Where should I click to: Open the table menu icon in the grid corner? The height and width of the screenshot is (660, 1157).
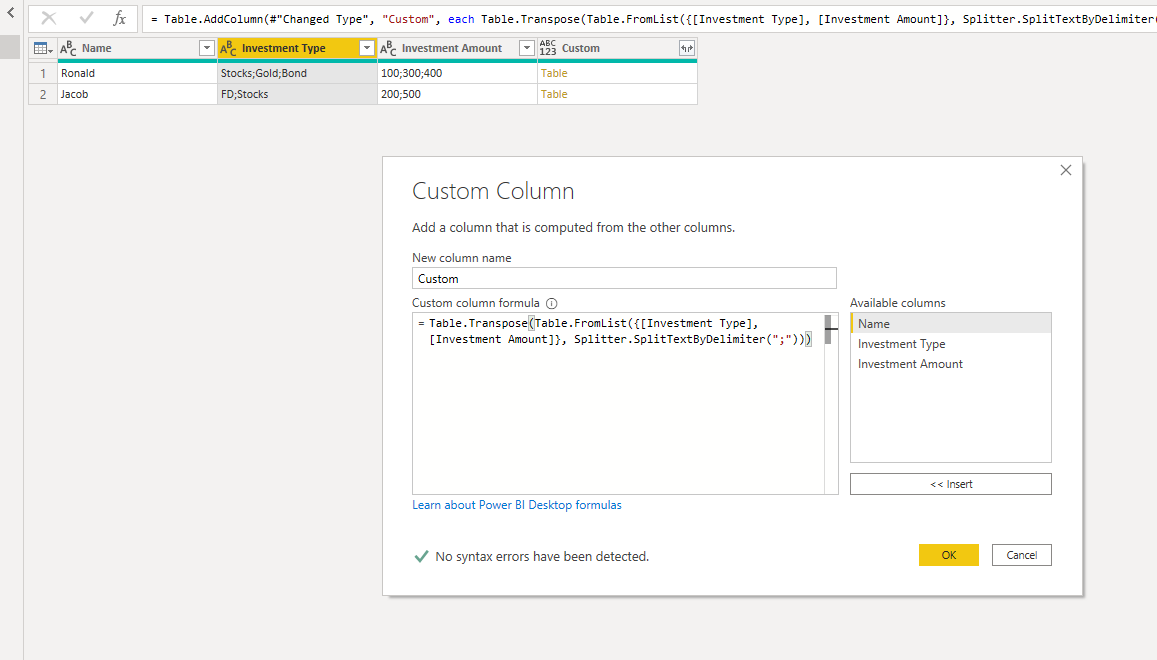43,48
